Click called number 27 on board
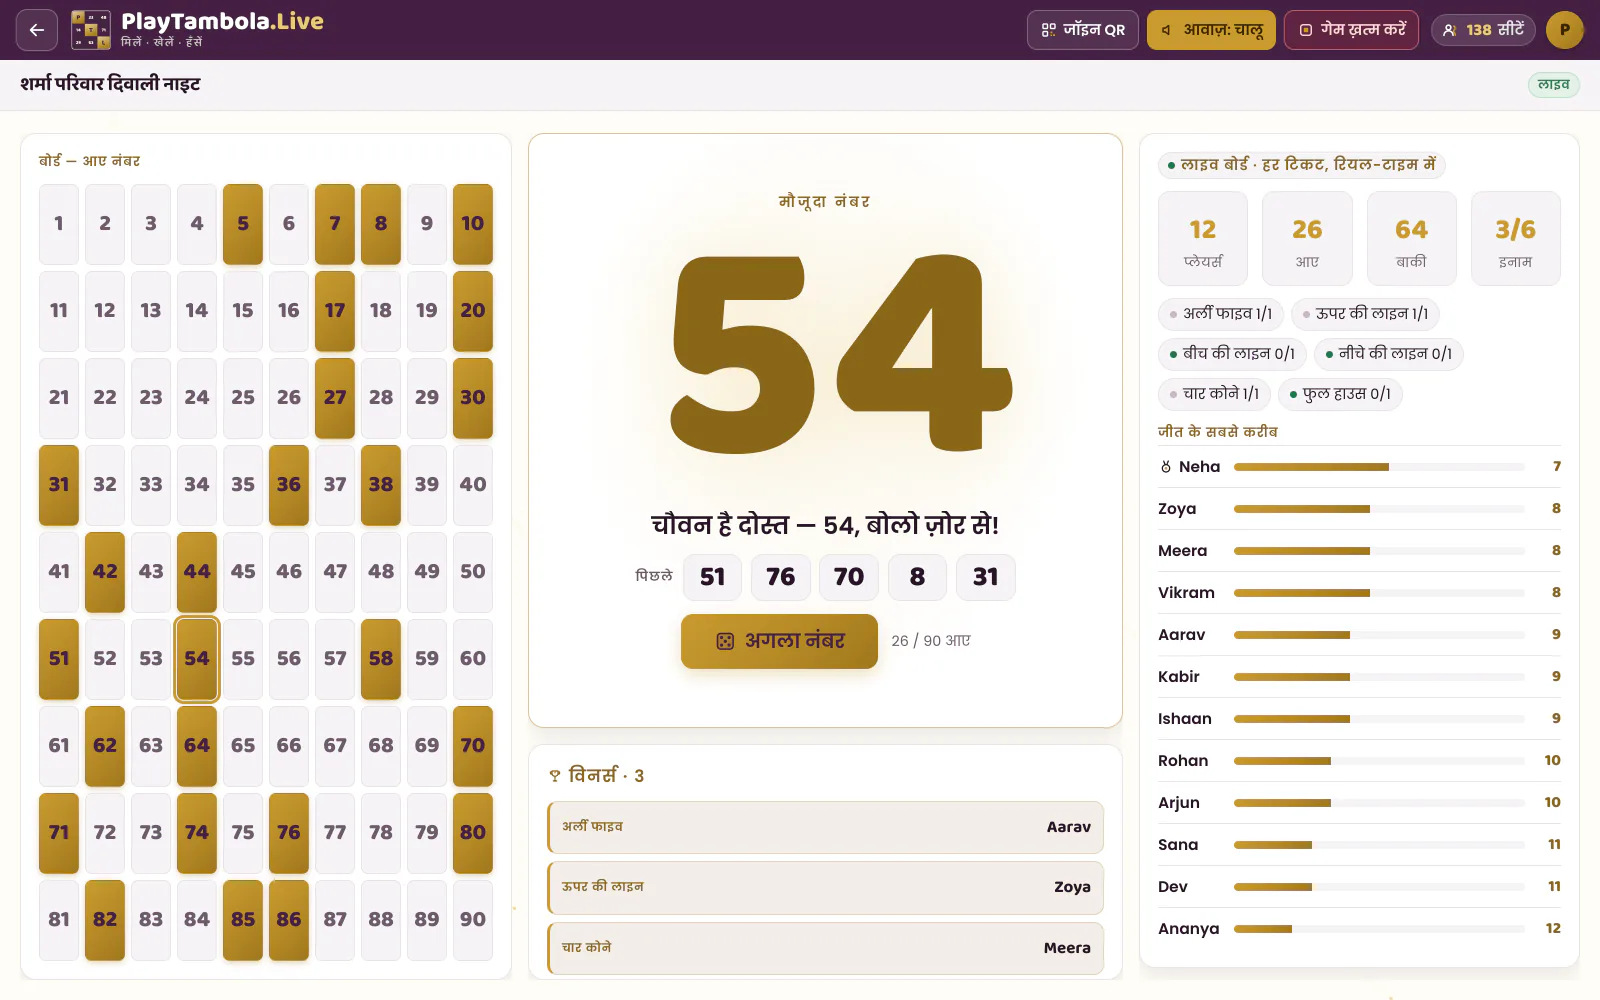 [335, 398]
